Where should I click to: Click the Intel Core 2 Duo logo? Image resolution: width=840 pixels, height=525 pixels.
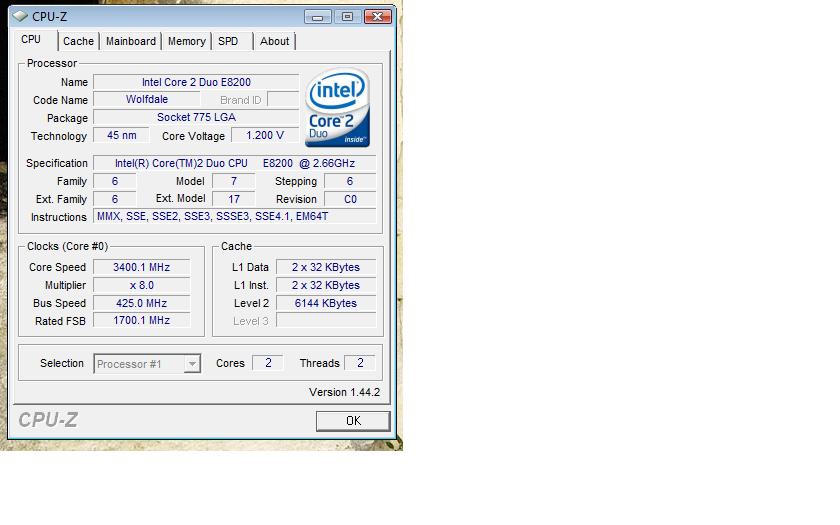point(337,107)
